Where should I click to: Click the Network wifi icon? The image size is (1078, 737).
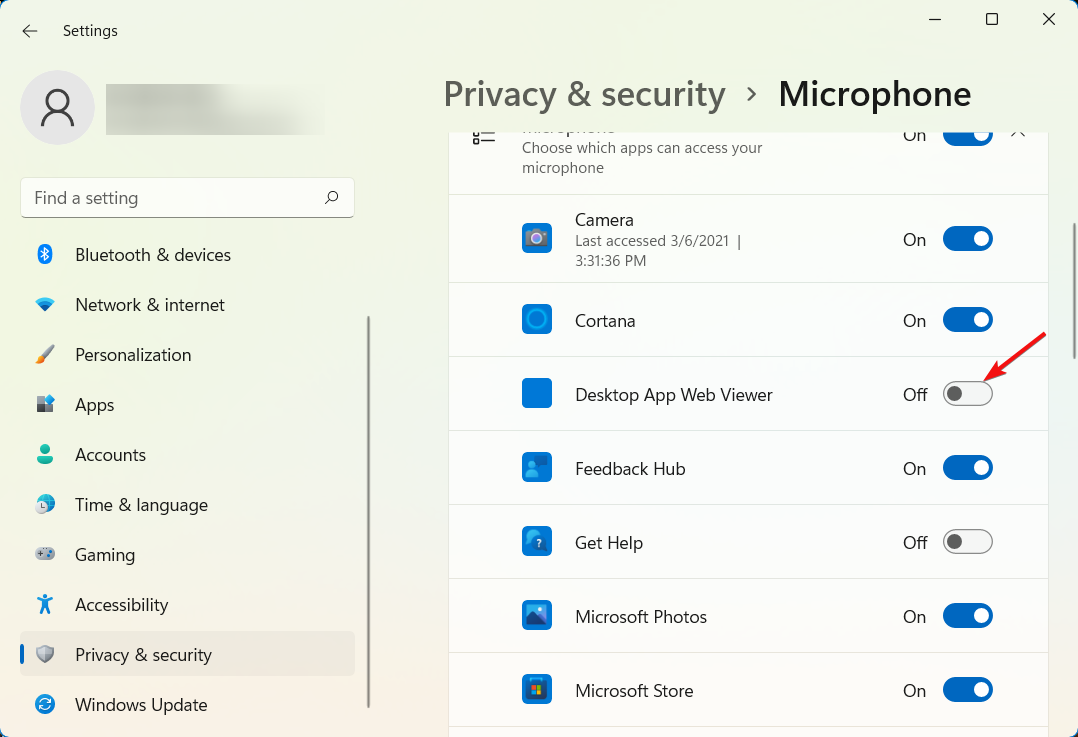45,305
